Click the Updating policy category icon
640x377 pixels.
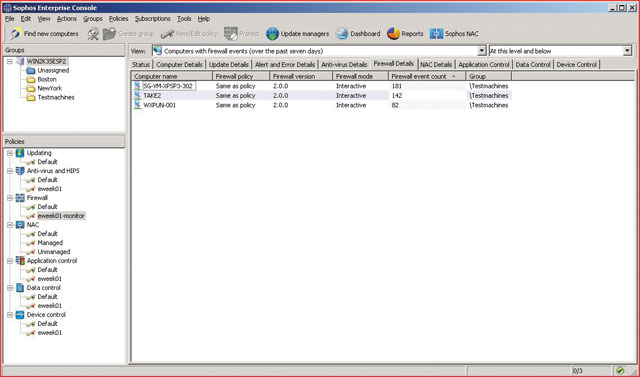20,153
